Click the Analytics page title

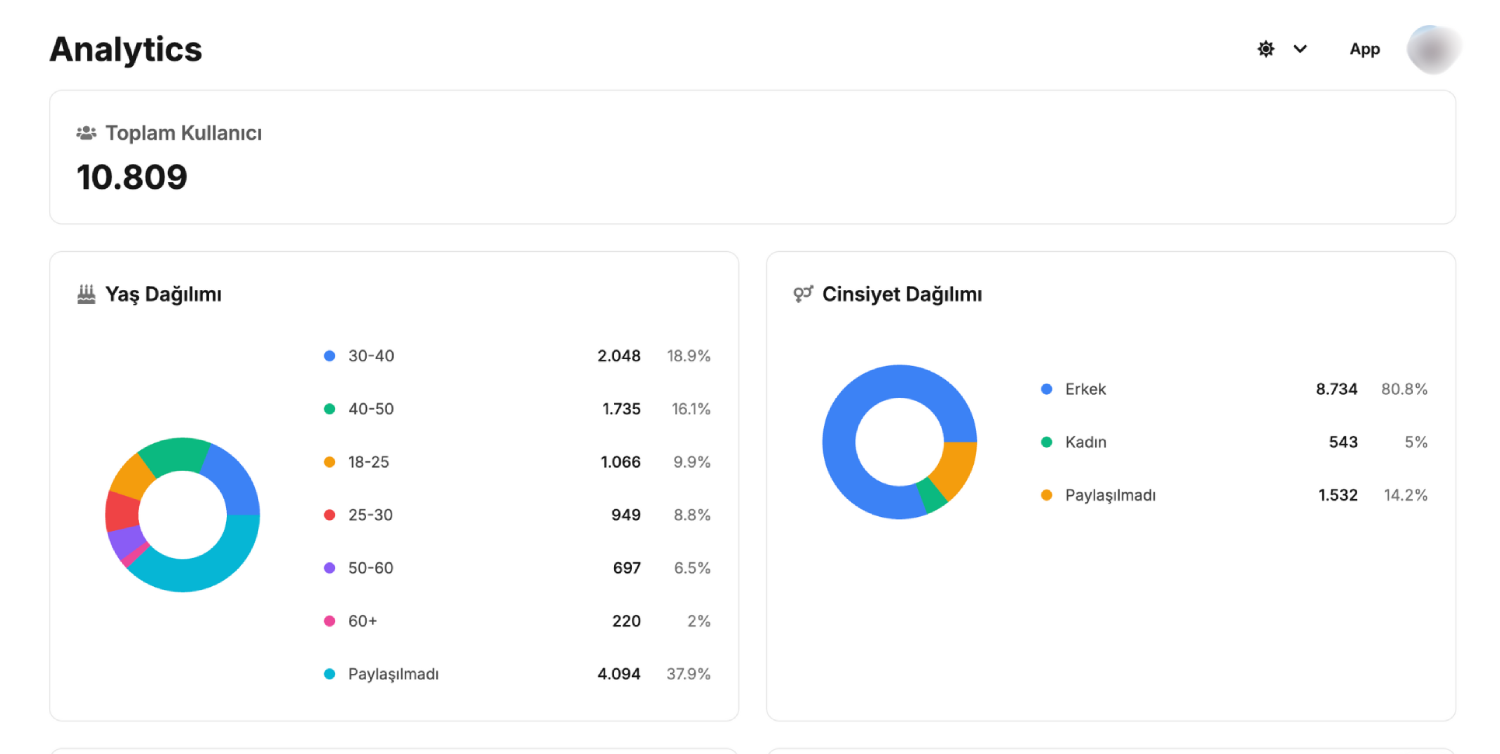pos(125,48)
